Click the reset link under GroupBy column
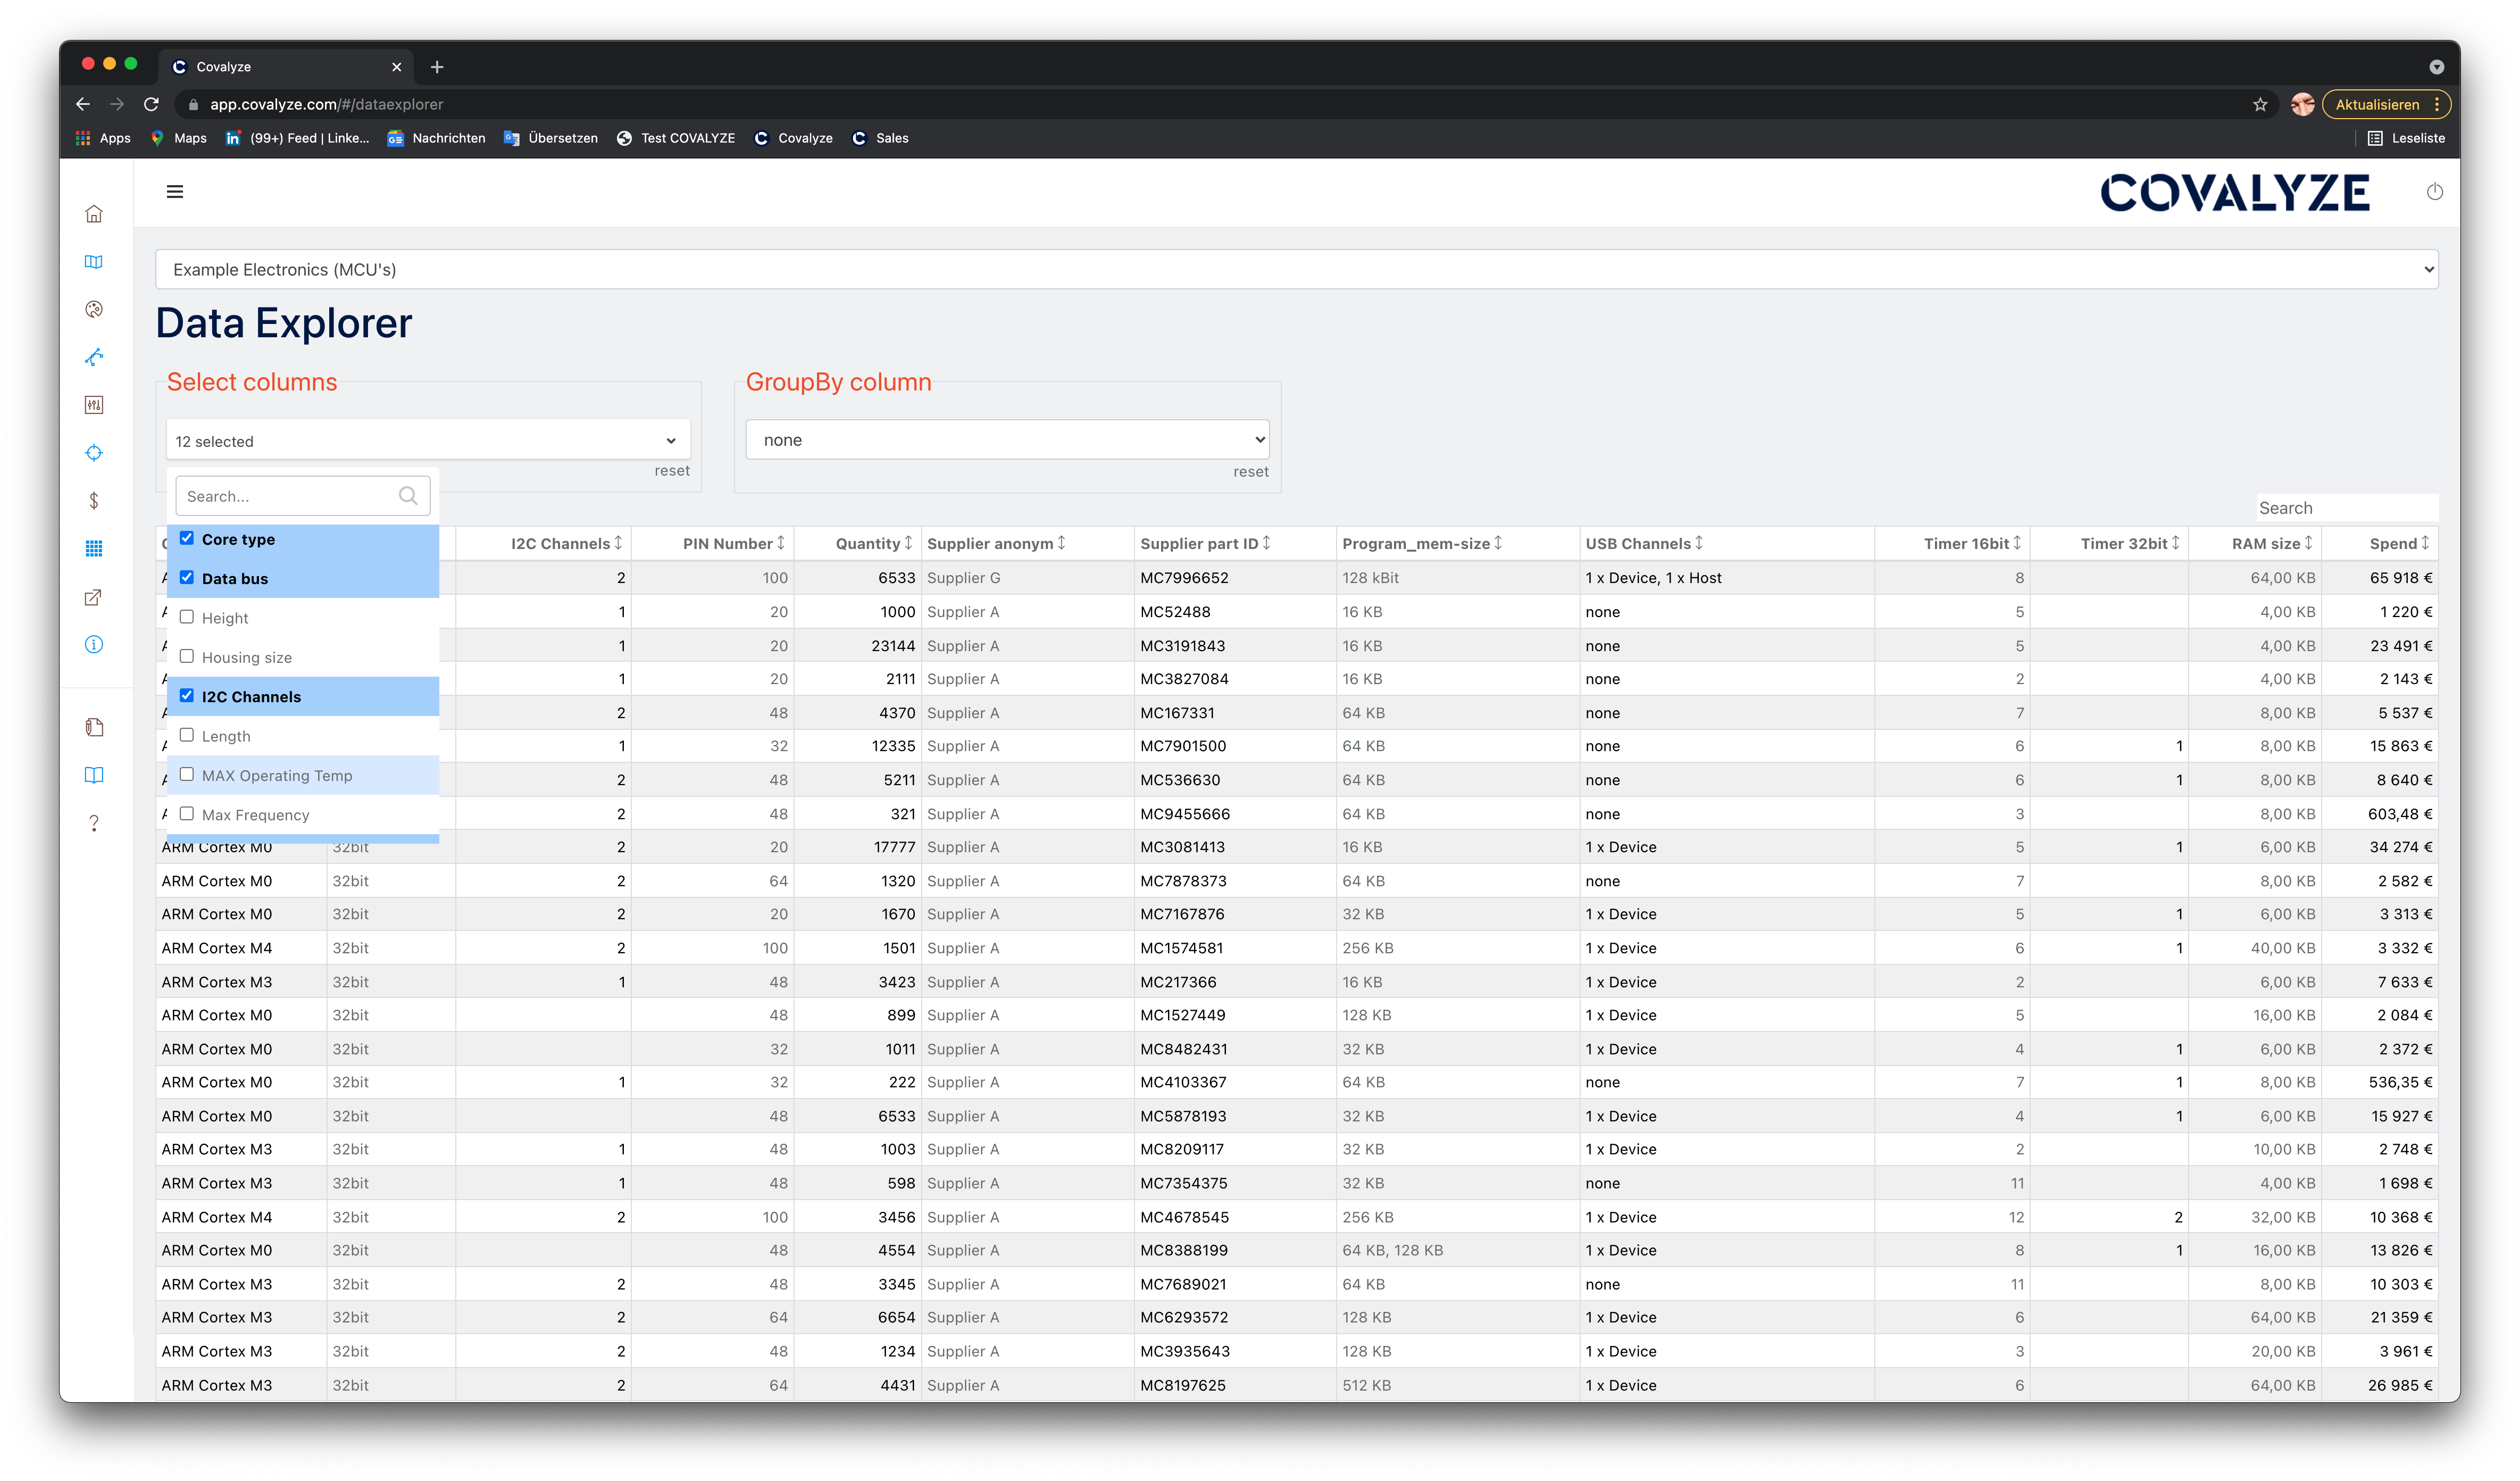Screen dimensions: 2520x1481 coord(1250,471)
